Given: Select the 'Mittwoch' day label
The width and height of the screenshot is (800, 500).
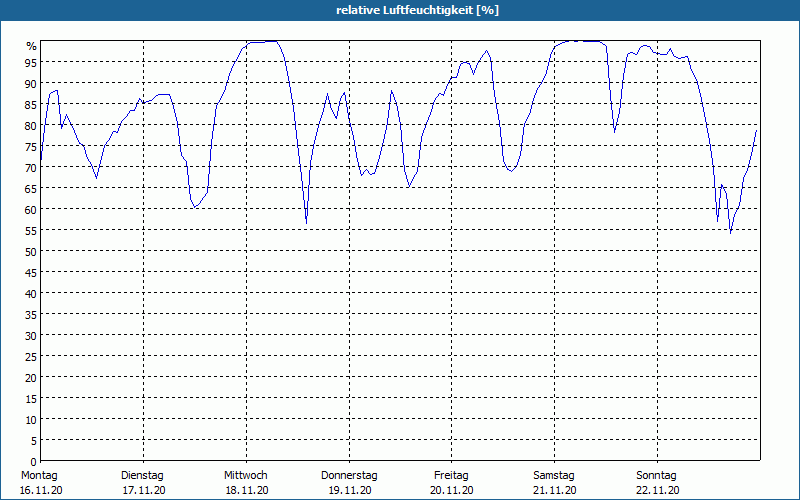Looking at the screenshot, I should [245, 476].
